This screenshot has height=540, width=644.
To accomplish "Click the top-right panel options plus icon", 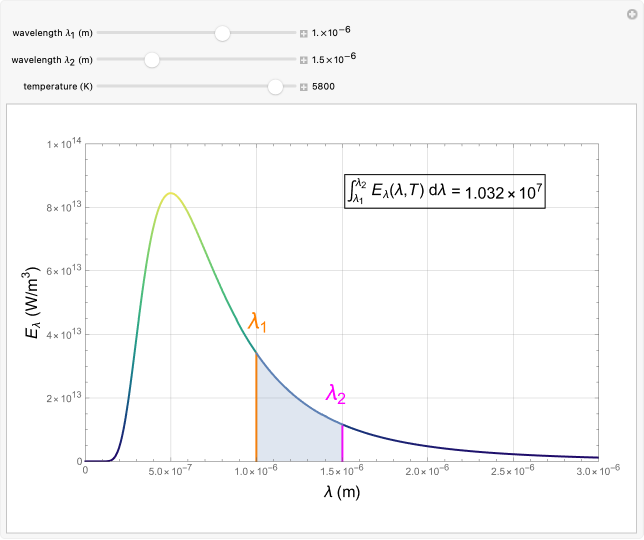I will 632,13.
